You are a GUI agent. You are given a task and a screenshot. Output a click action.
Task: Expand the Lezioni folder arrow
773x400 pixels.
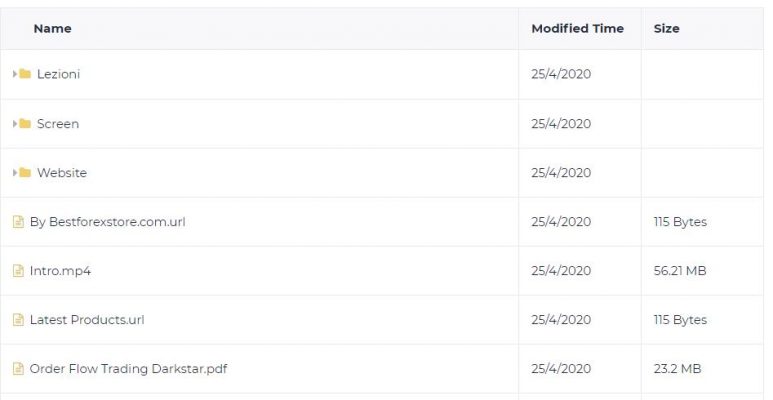[15, 74]
